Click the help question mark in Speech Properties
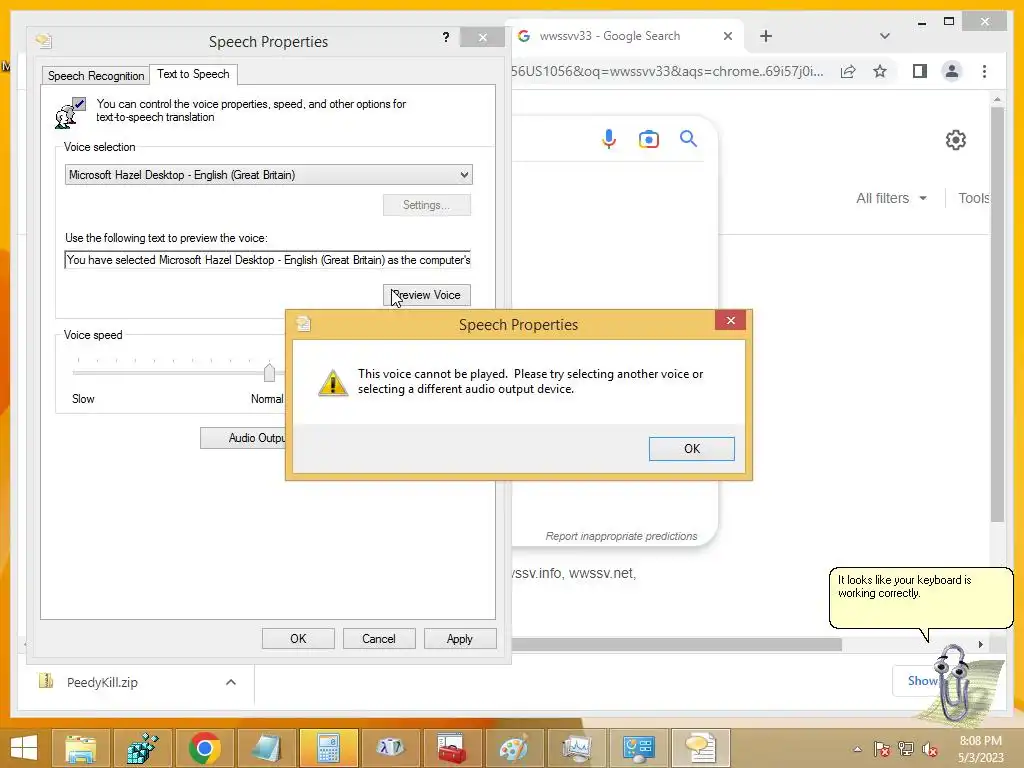 coord(445,37)
